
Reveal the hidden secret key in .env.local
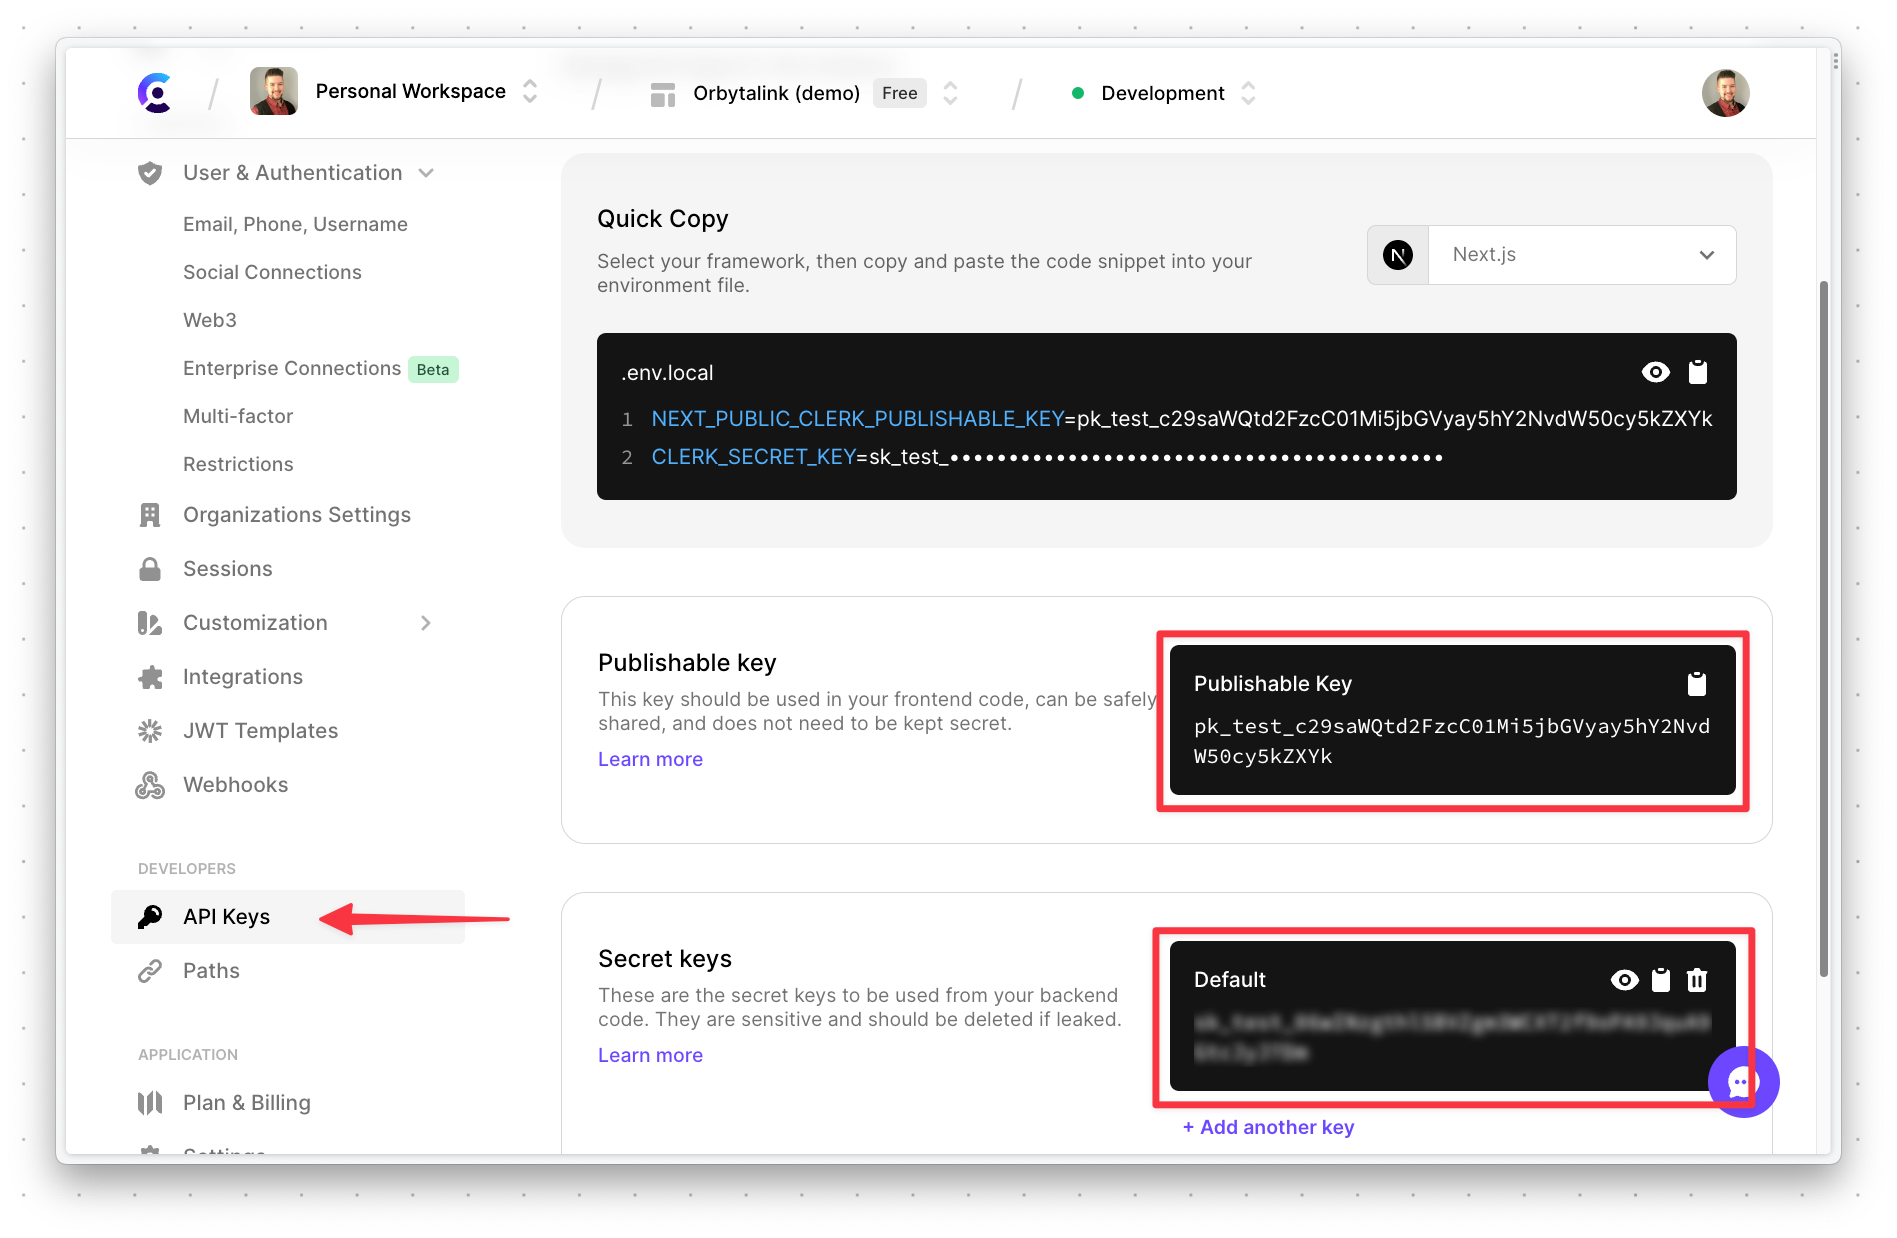coord(1656,371)
